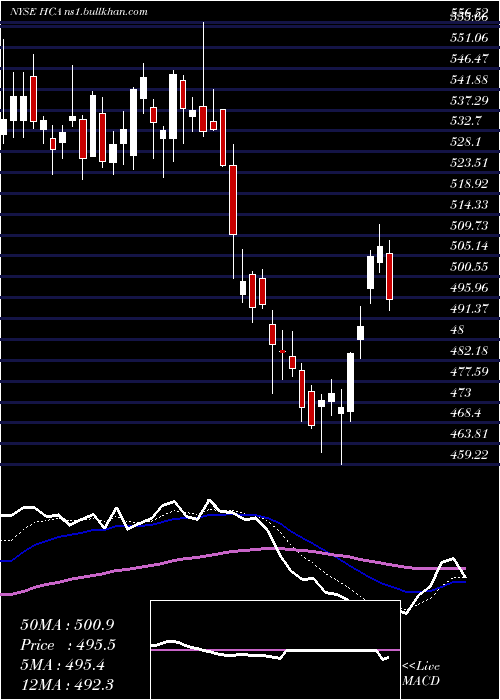Click the 12MA : 492.3 value
This screenshot has width=500, height=700.
(68, 684)
